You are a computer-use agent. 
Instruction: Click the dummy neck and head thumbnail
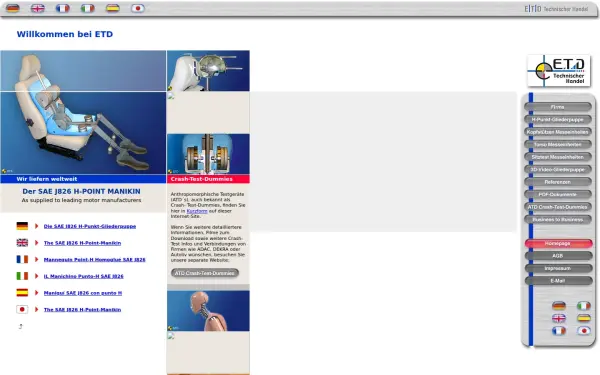coord(208,311)
